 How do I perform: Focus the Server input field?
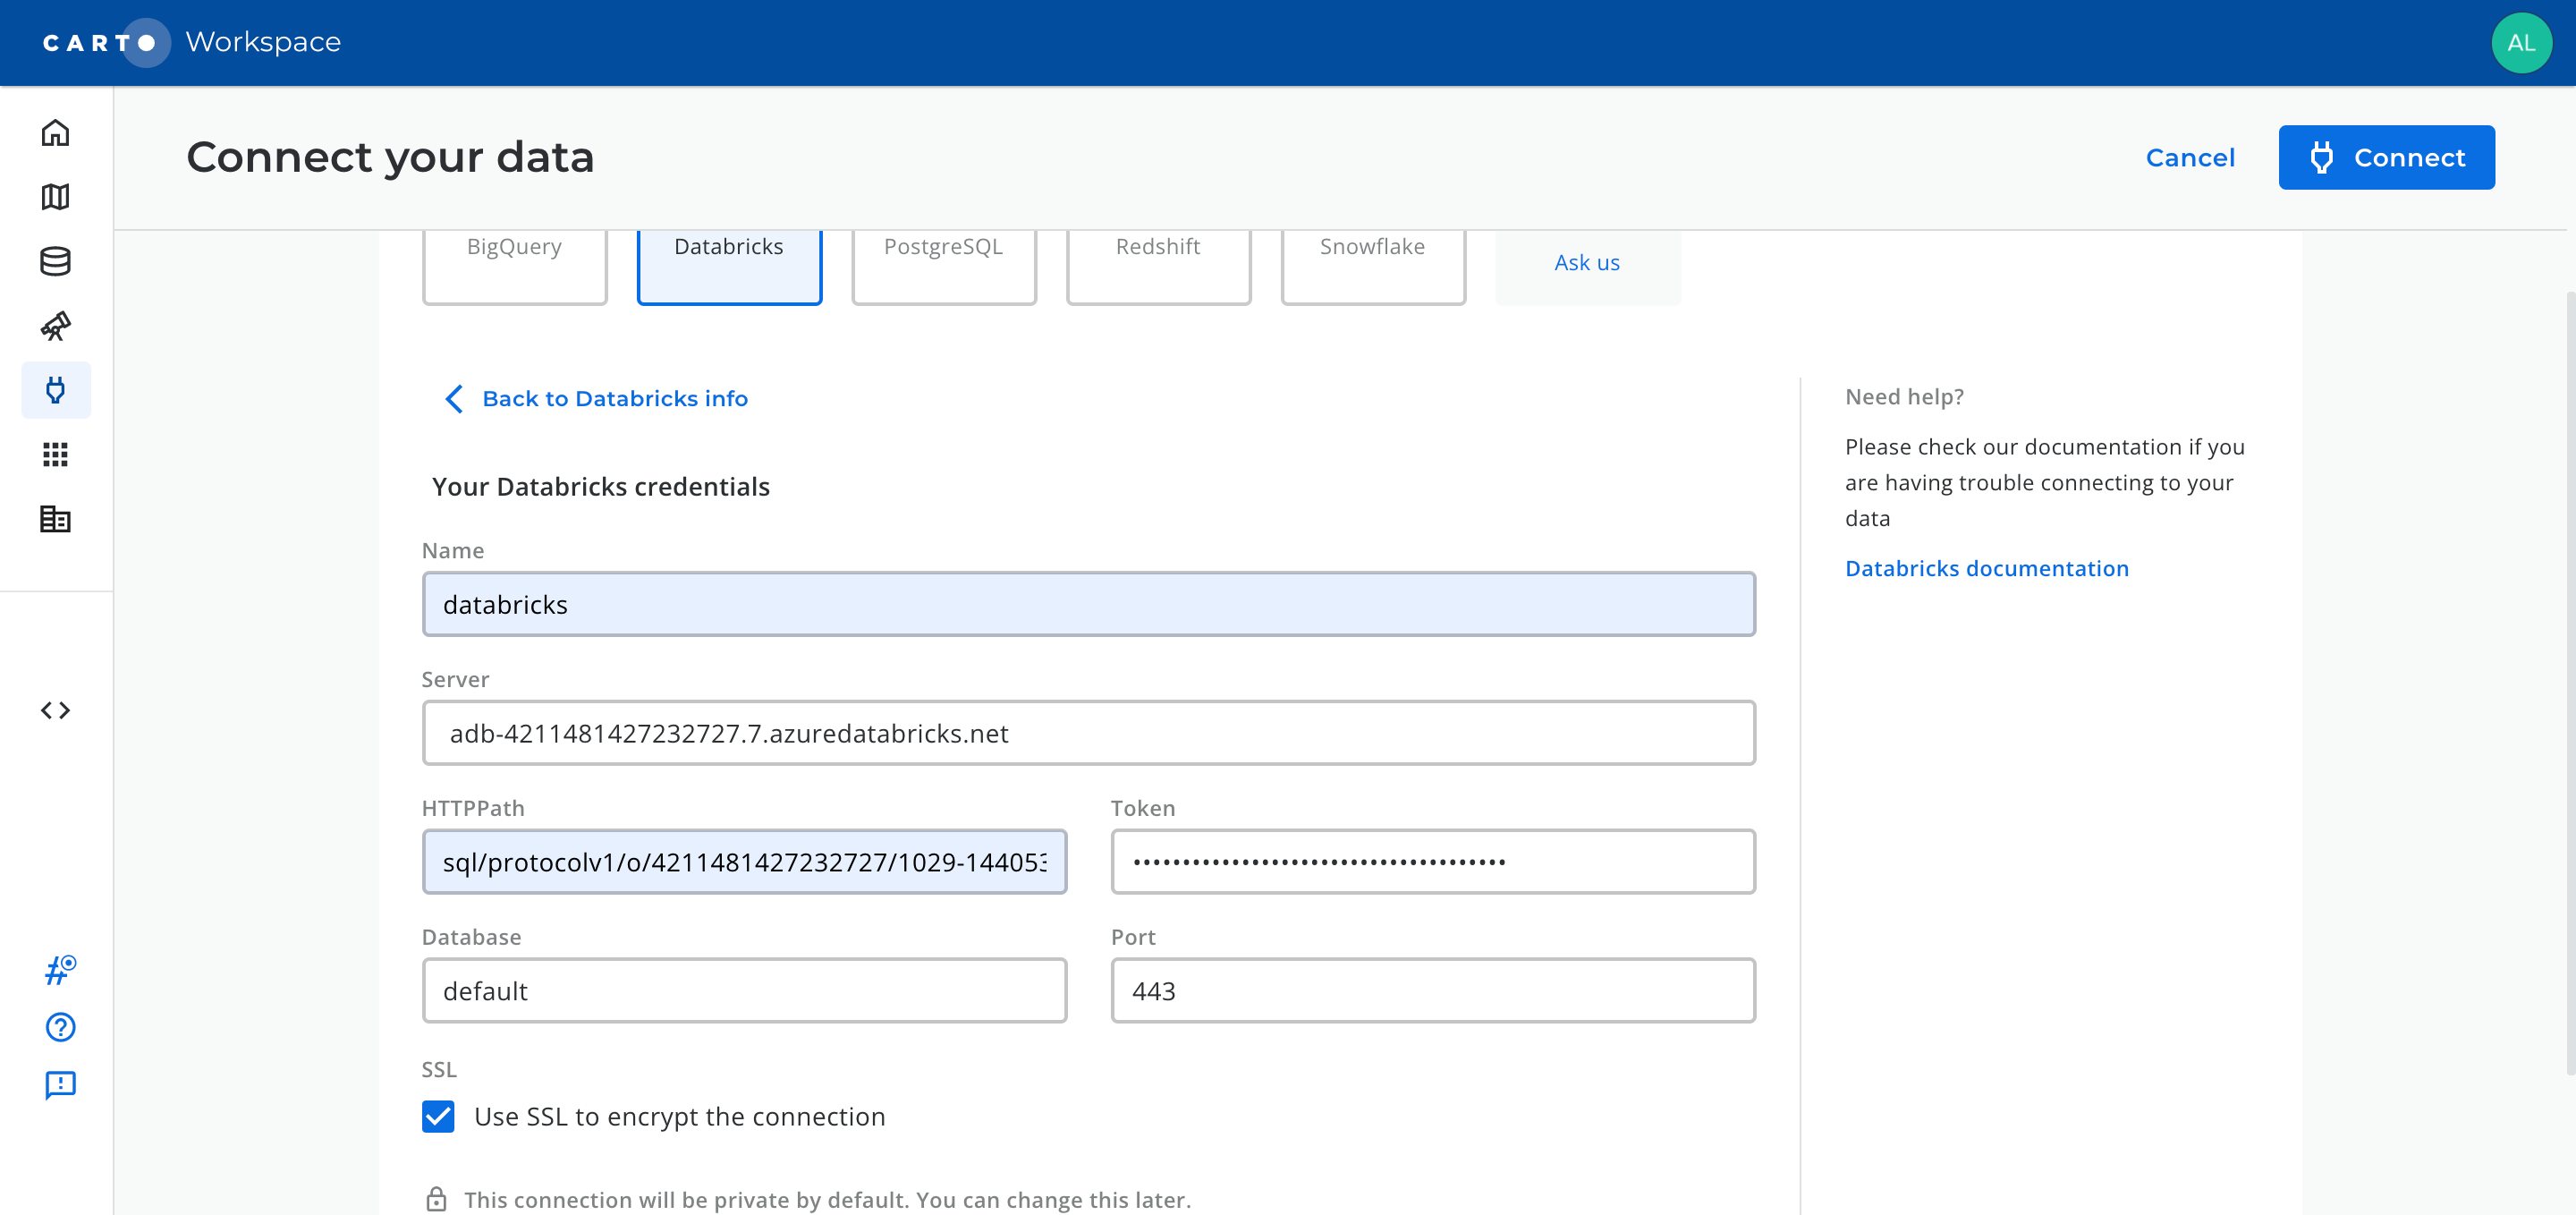pyautogui.click(x=1088, y=733)
